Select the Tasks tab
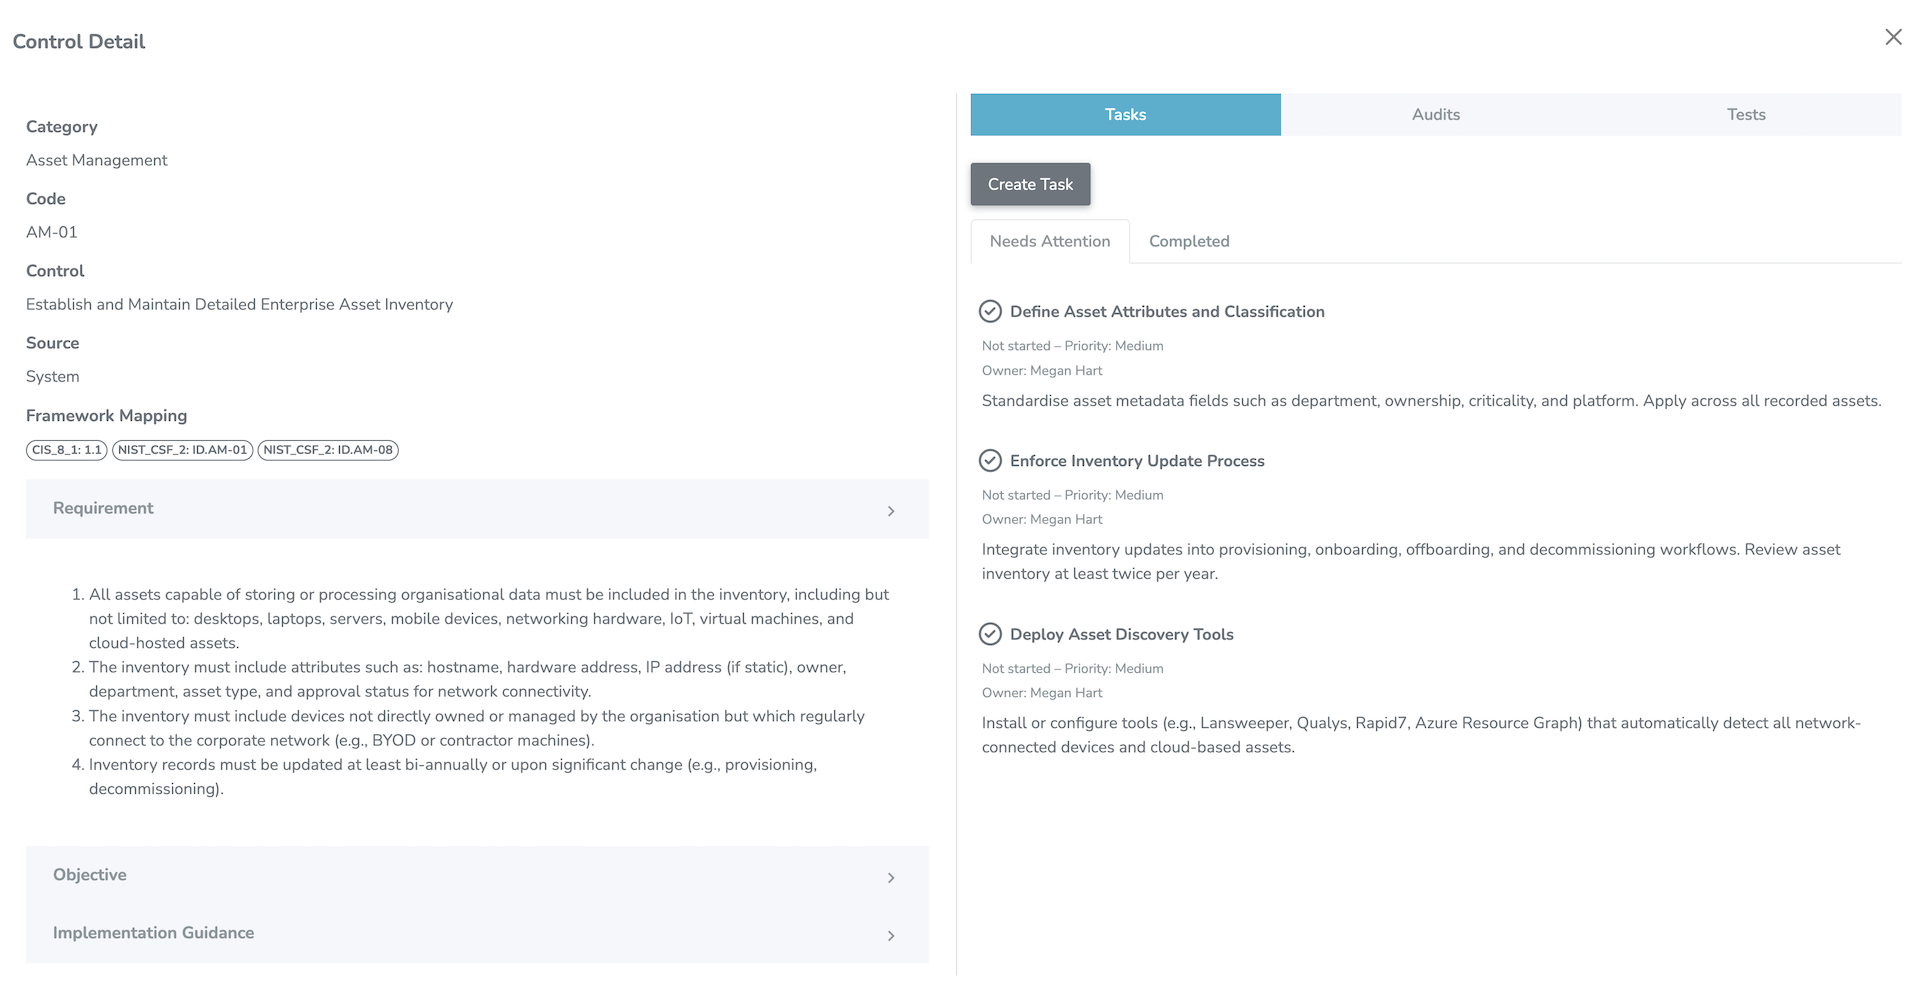Image resolution: width=1920 pixels, height=1006 pixels. point(1125,115)
